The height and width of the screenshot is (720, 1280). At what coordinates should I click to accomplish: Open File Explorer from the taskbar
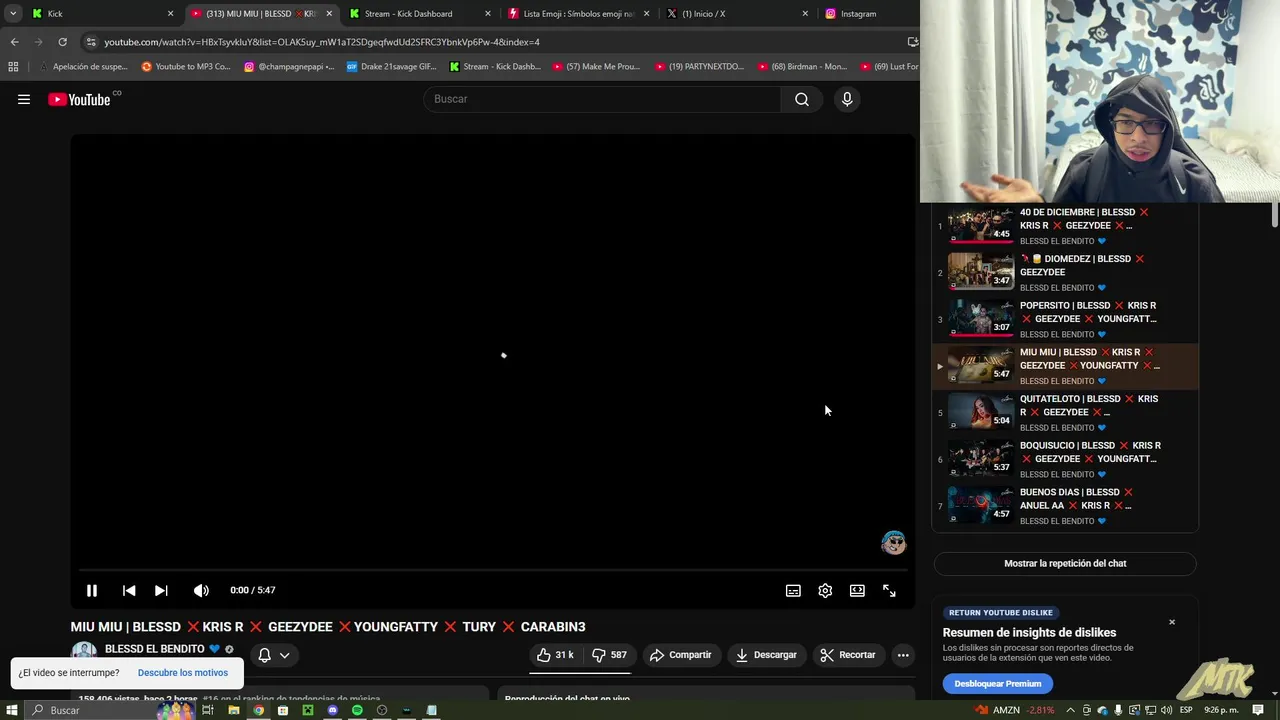(x=234, y=710)
